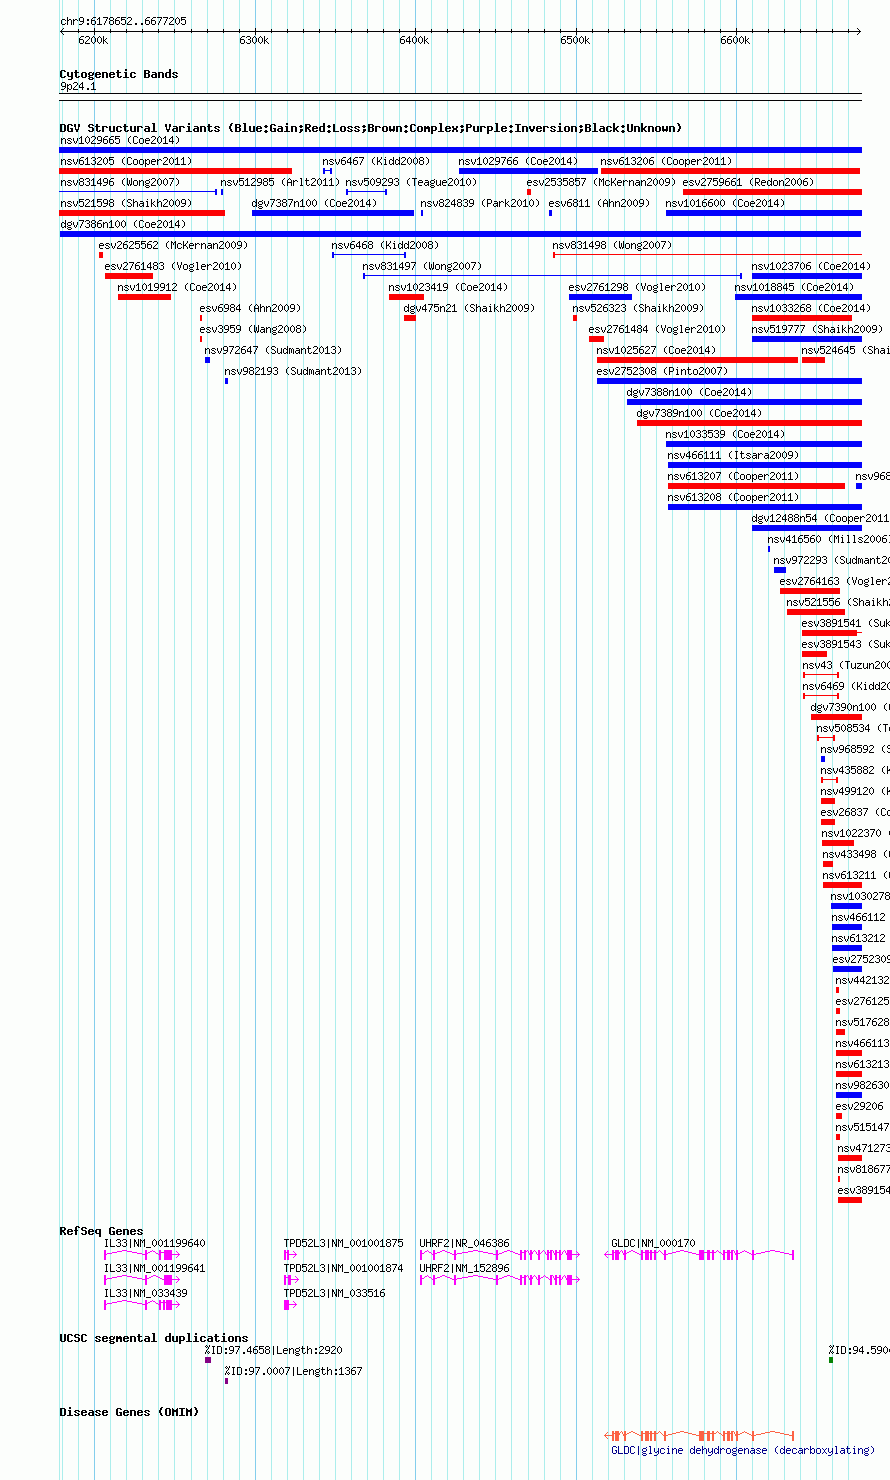Click the esv3959 (Wang2008) label
The width and height of the screenshot is (890, 1480).
pos(253,329)
